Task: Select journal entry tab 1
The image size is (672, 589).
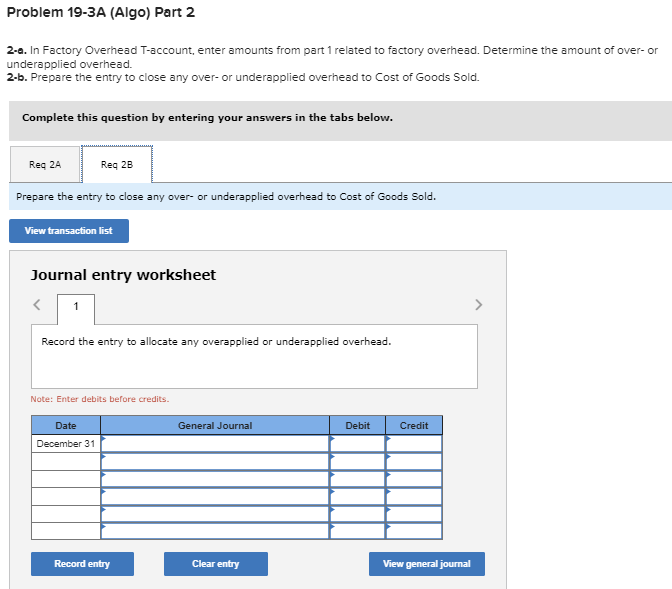Action: [x=76, y=307]
